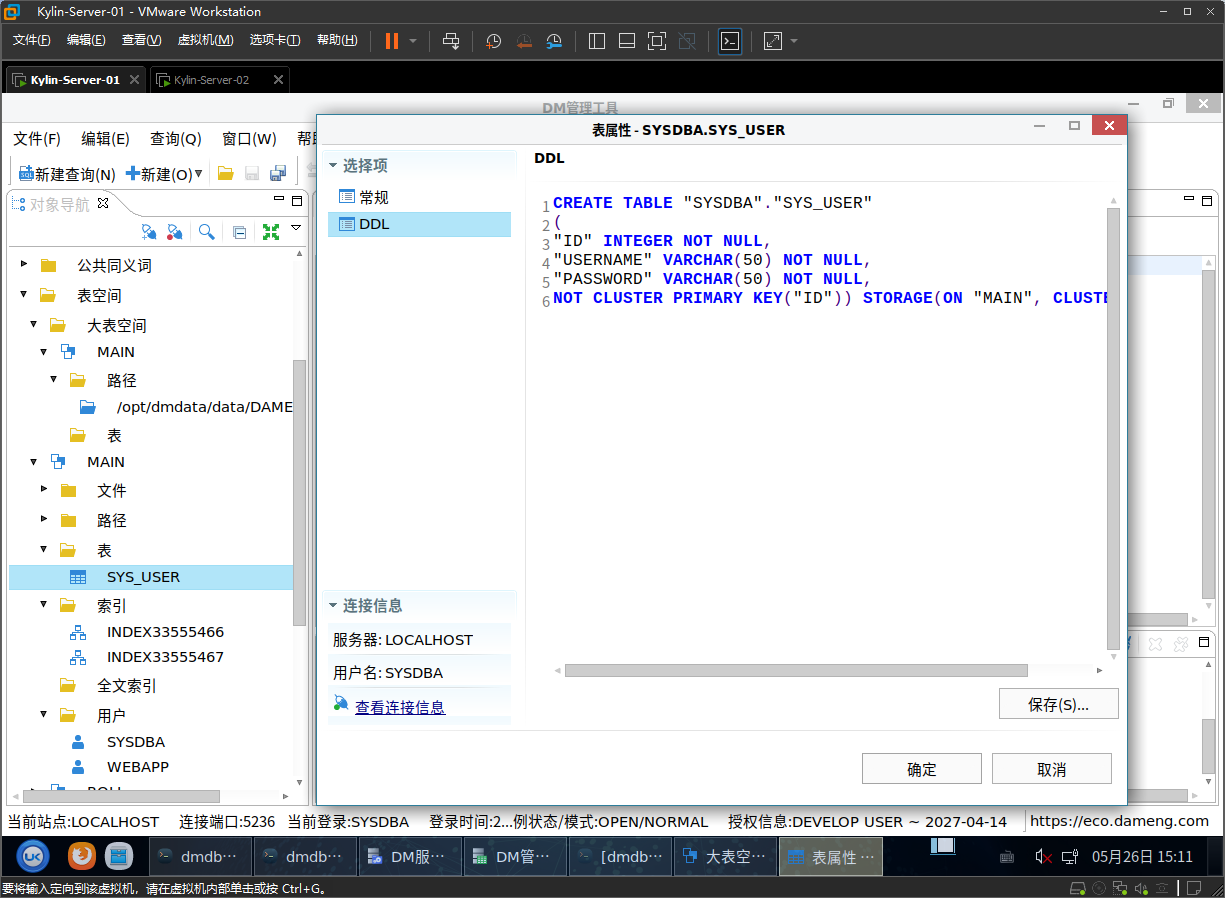Collapse the 索引 tree node
1225x898 pixels.
[44, 604]
